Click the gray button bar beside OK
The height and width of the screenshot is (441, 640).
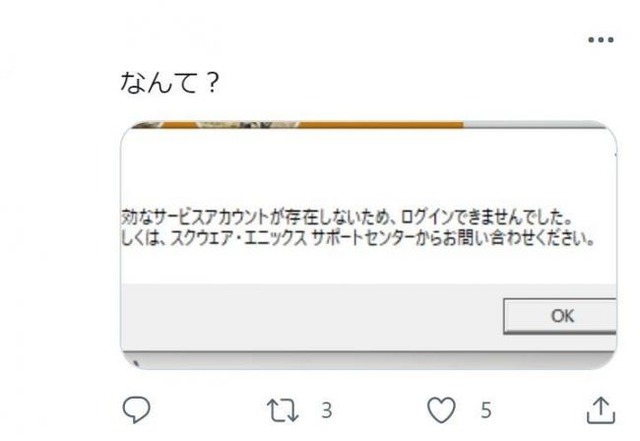[312, 317]
